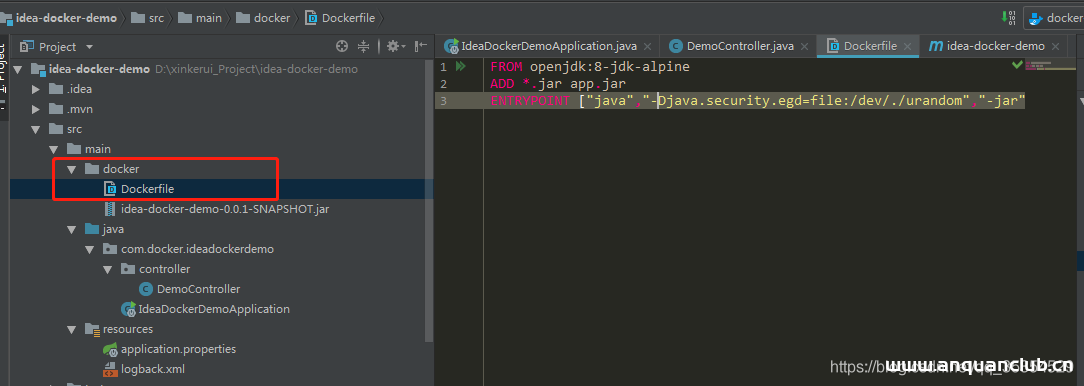Click the ADD *.jar app.jar line
Screen dimensions: 1084x386
click(558, 84)
